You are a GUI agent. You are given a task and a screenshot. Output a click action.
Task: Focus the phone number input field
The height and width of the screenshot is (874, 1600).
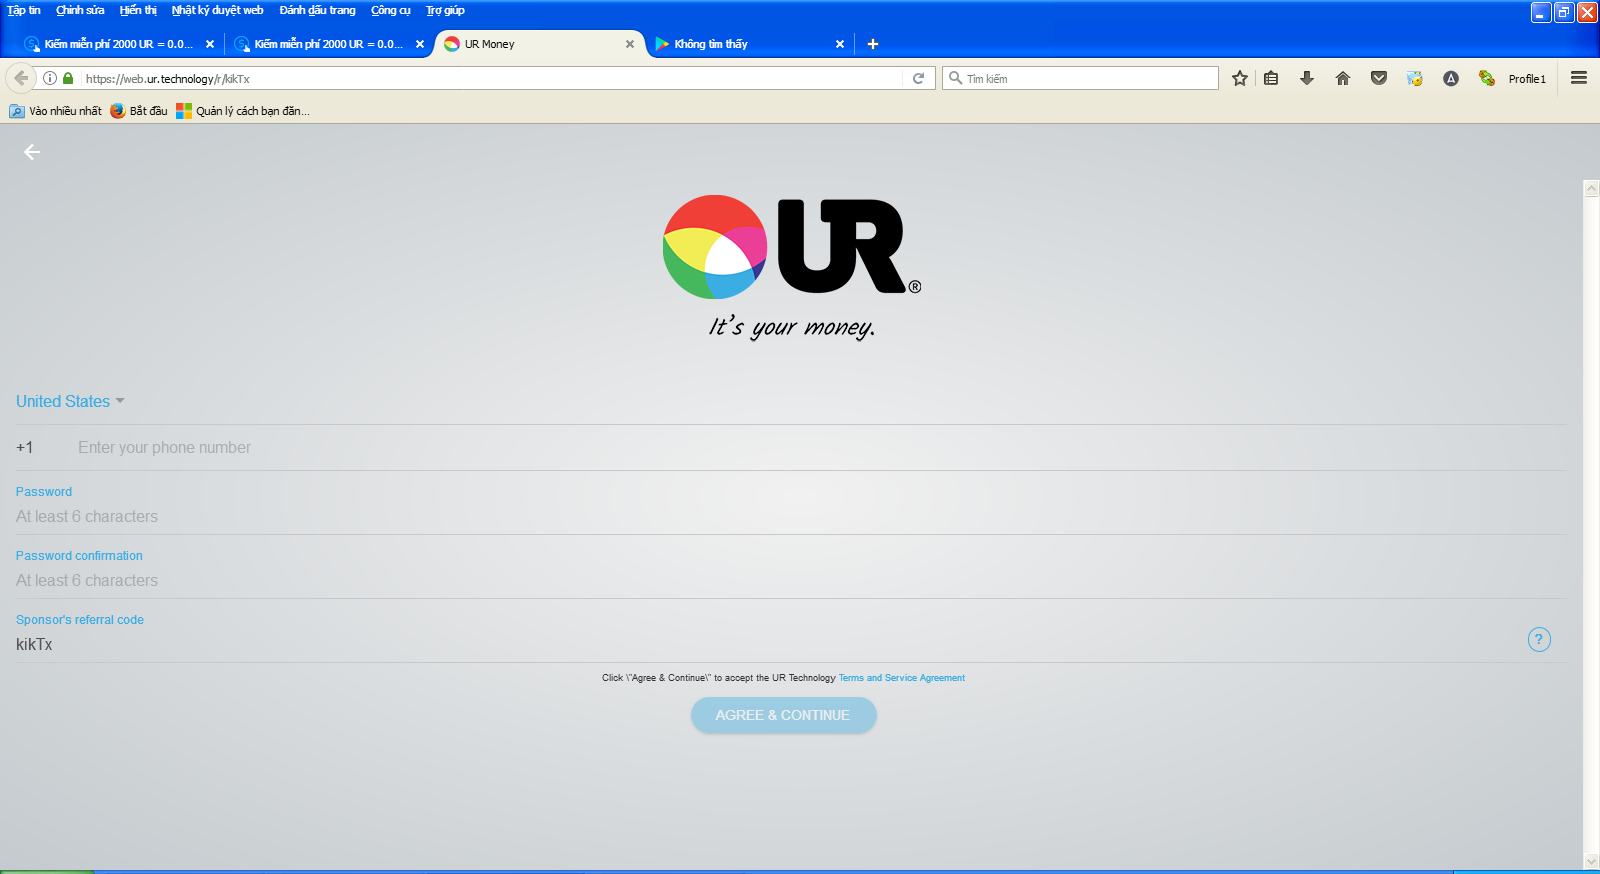[820, 448]
